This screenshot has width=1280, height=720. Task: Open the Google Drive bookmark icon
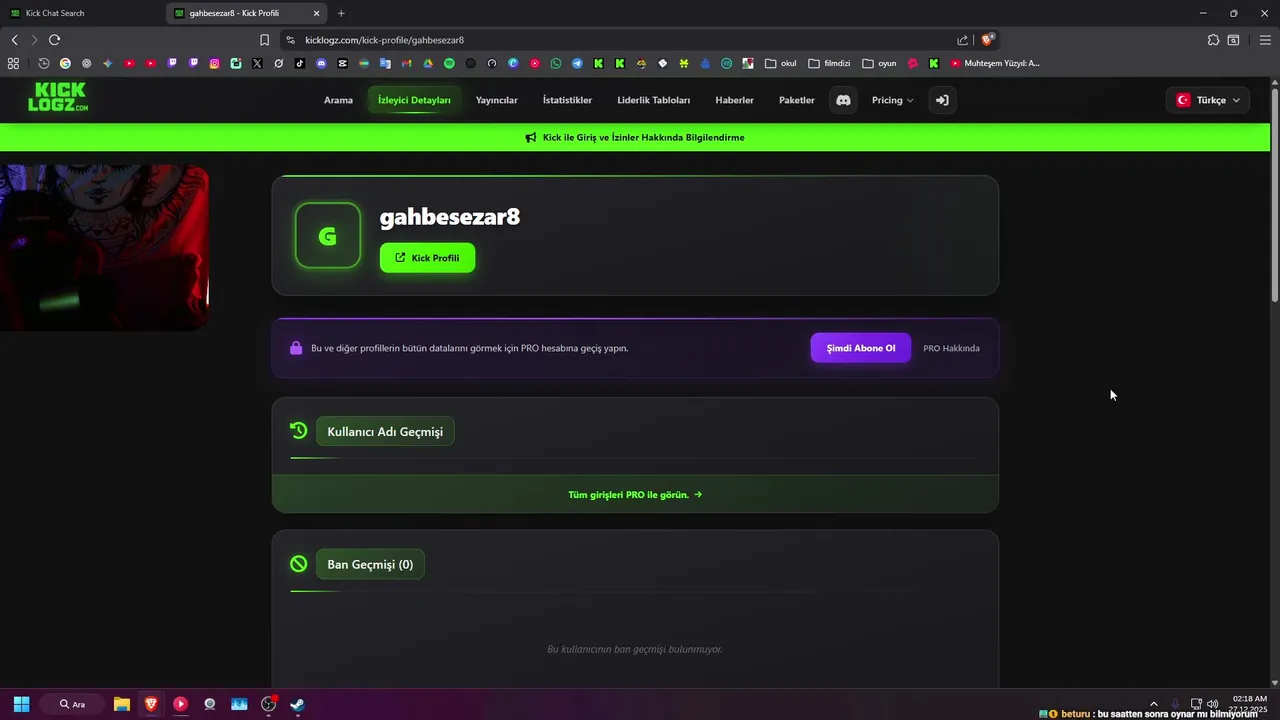click(428, 63)
